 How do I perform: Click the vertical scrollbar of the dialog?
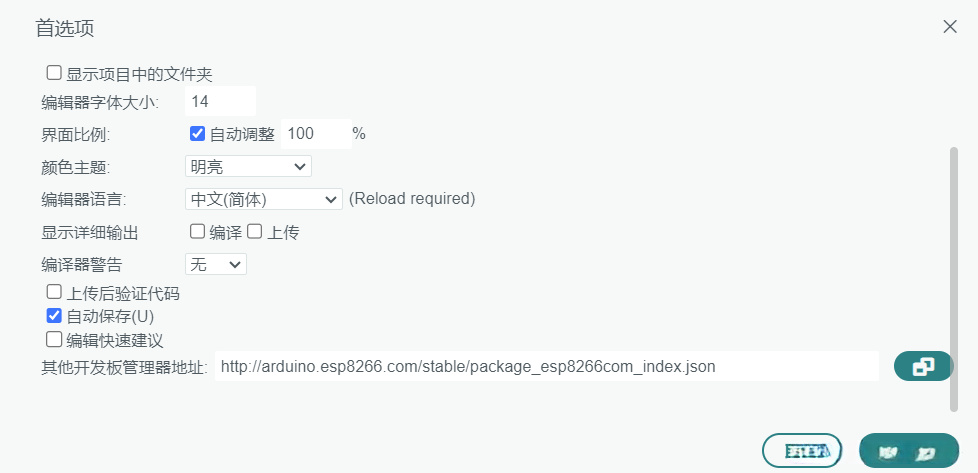coord(953,278)
